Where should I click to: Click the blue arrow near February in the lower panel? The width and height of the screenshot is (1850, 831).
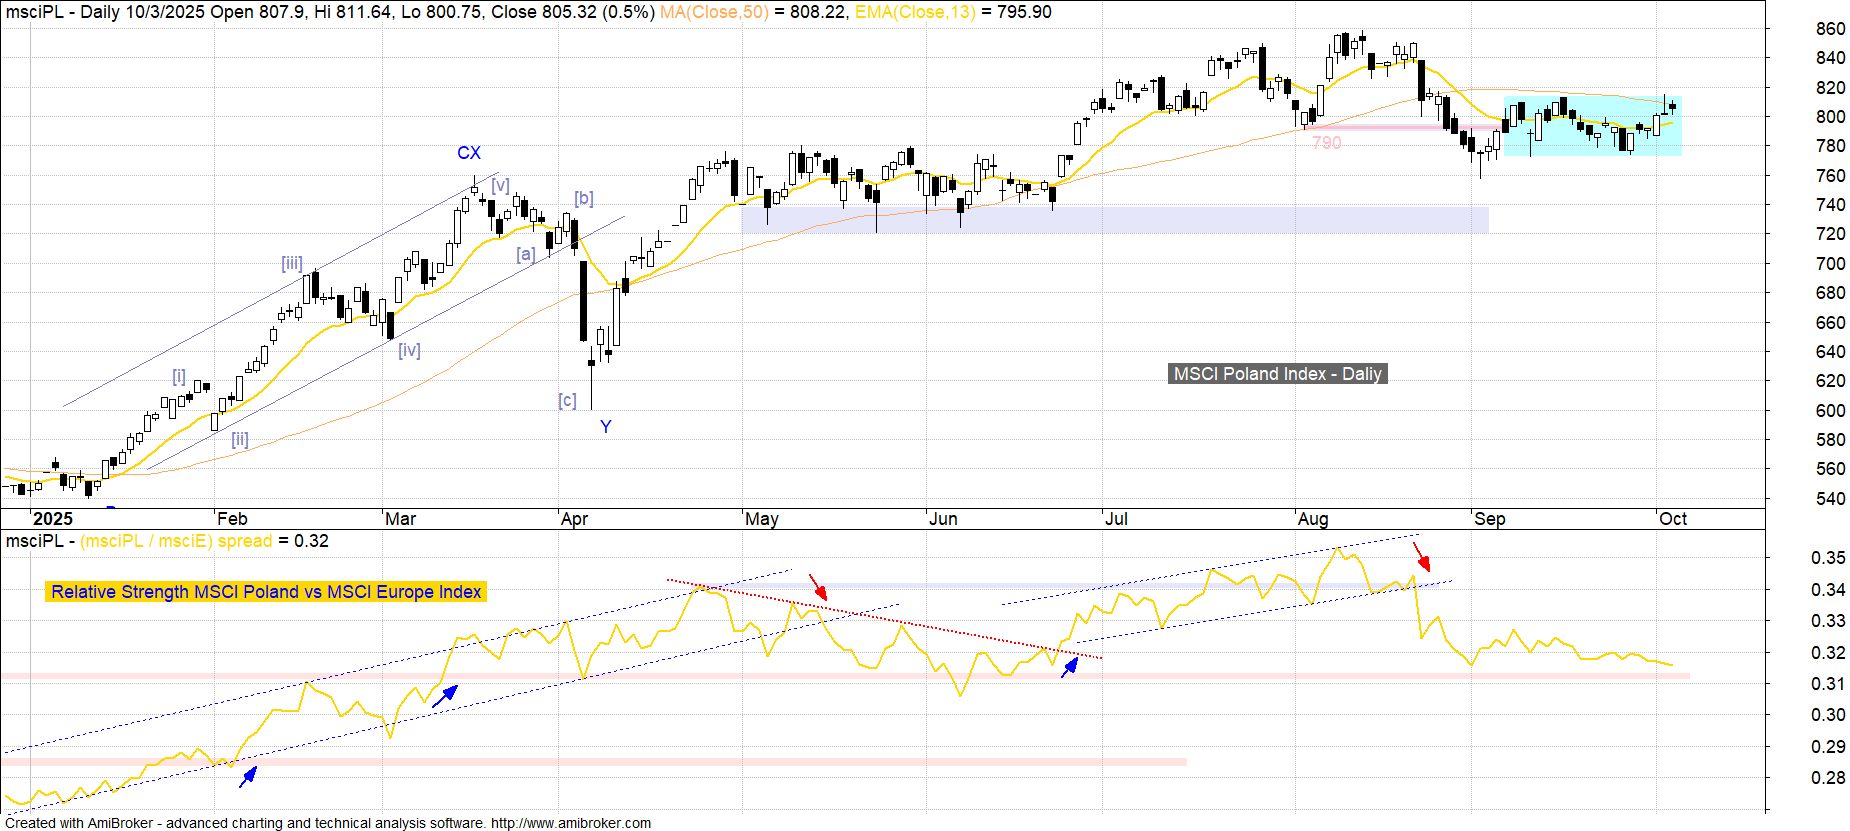(x=248, y=776)
